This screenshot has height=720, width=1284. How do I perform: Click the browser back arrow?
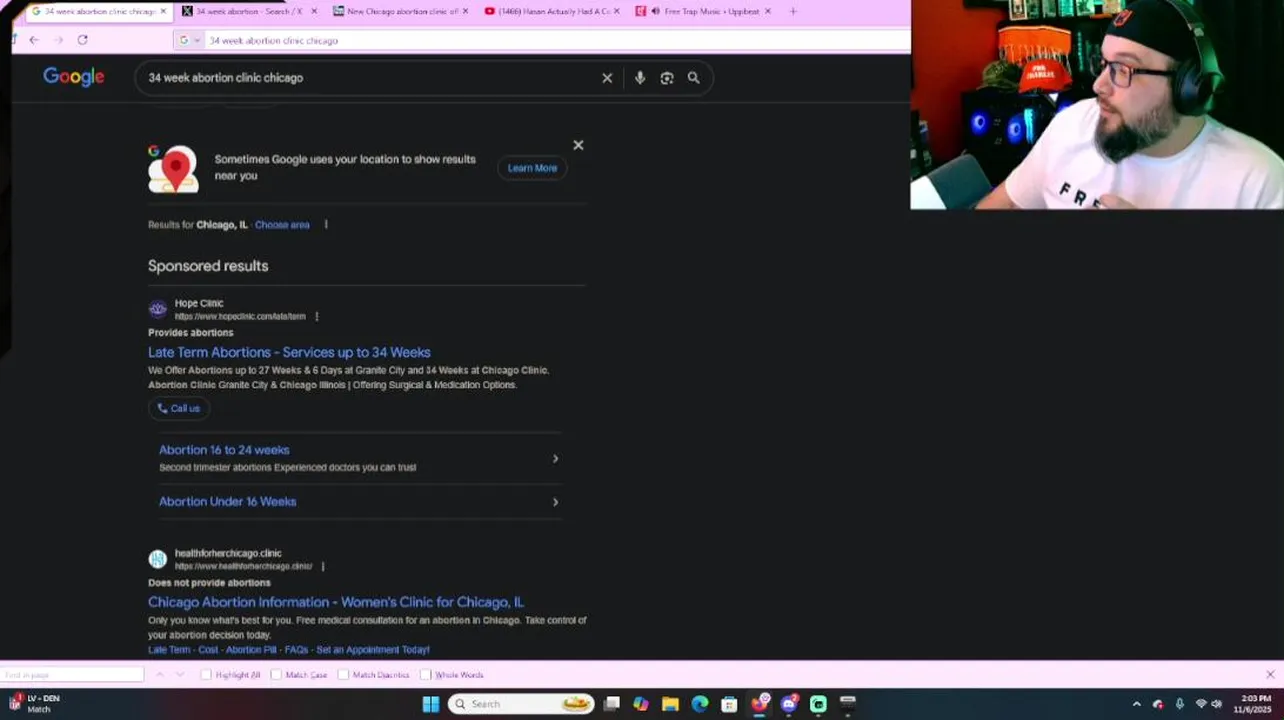coord(34,40)
